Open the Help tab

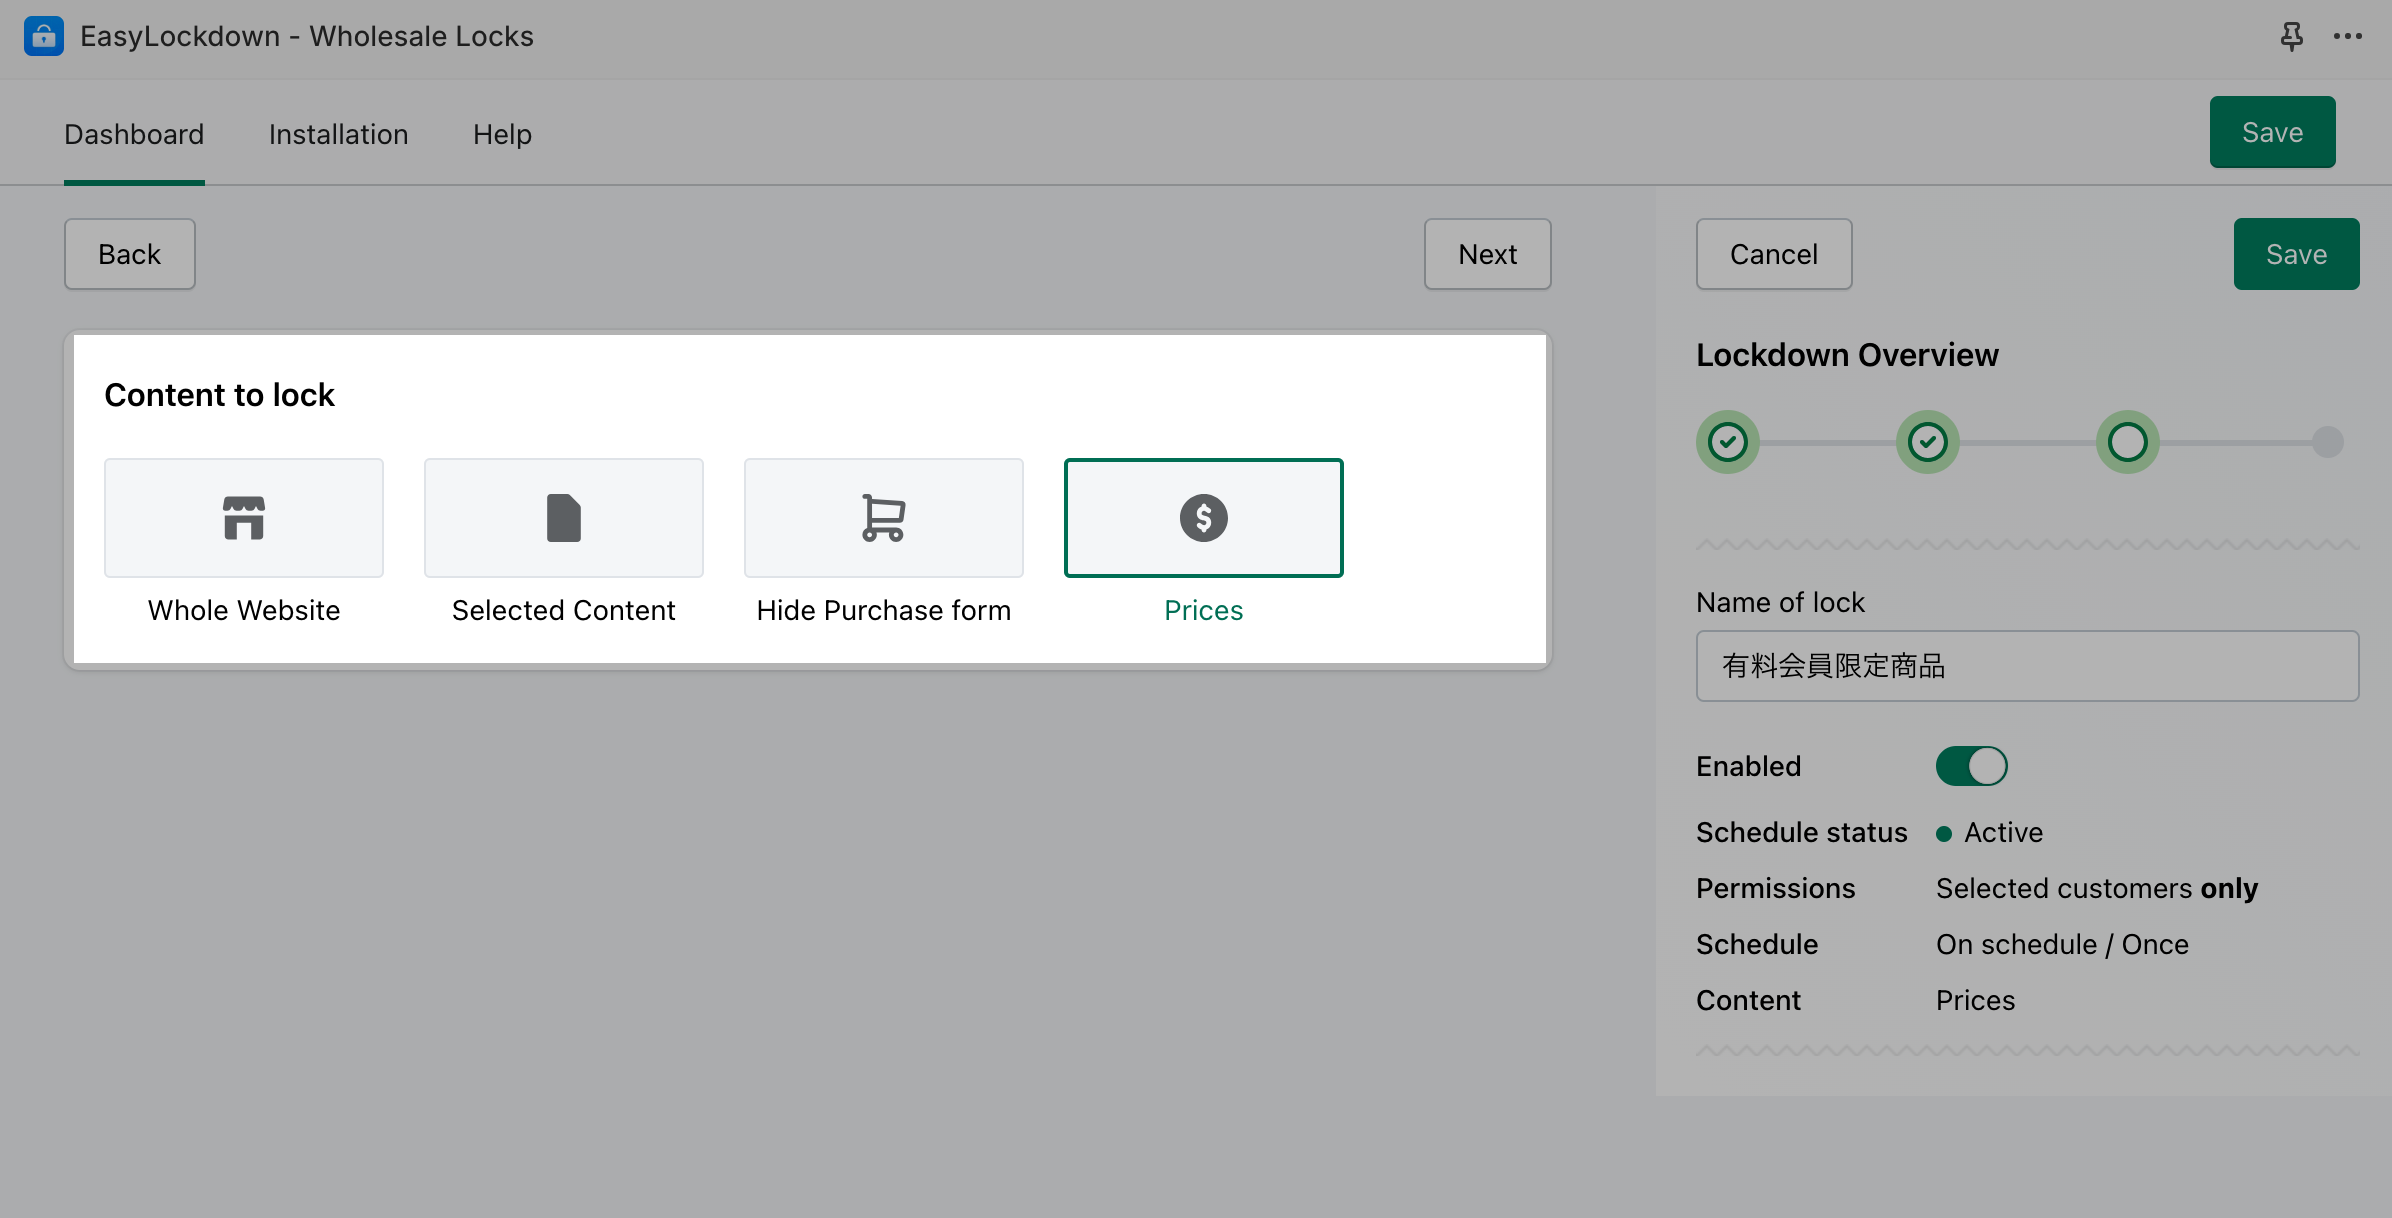tap(502, 134)
